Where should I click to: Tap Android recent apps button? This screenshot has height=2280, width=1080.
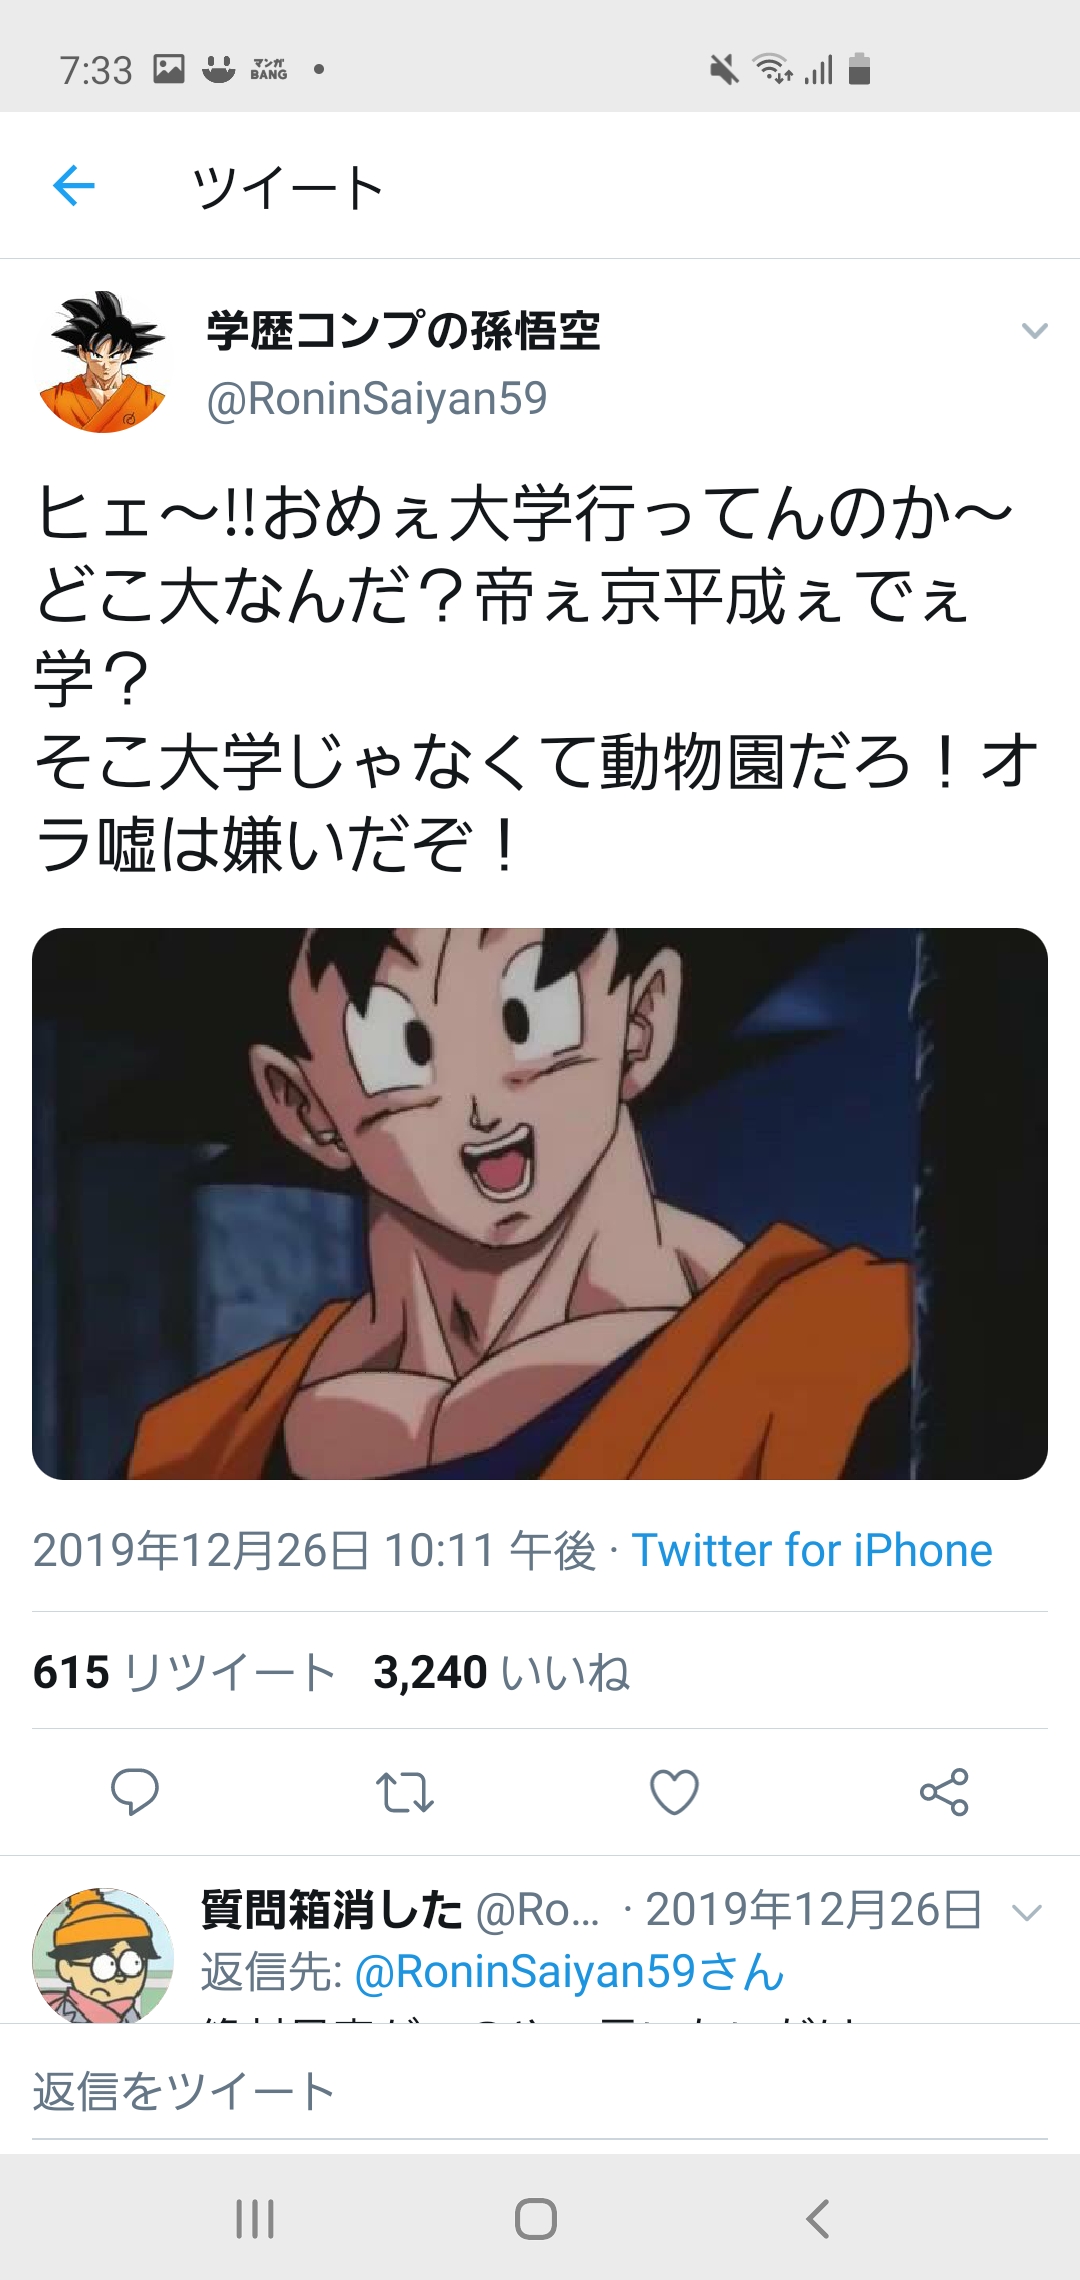[255, 2219]
